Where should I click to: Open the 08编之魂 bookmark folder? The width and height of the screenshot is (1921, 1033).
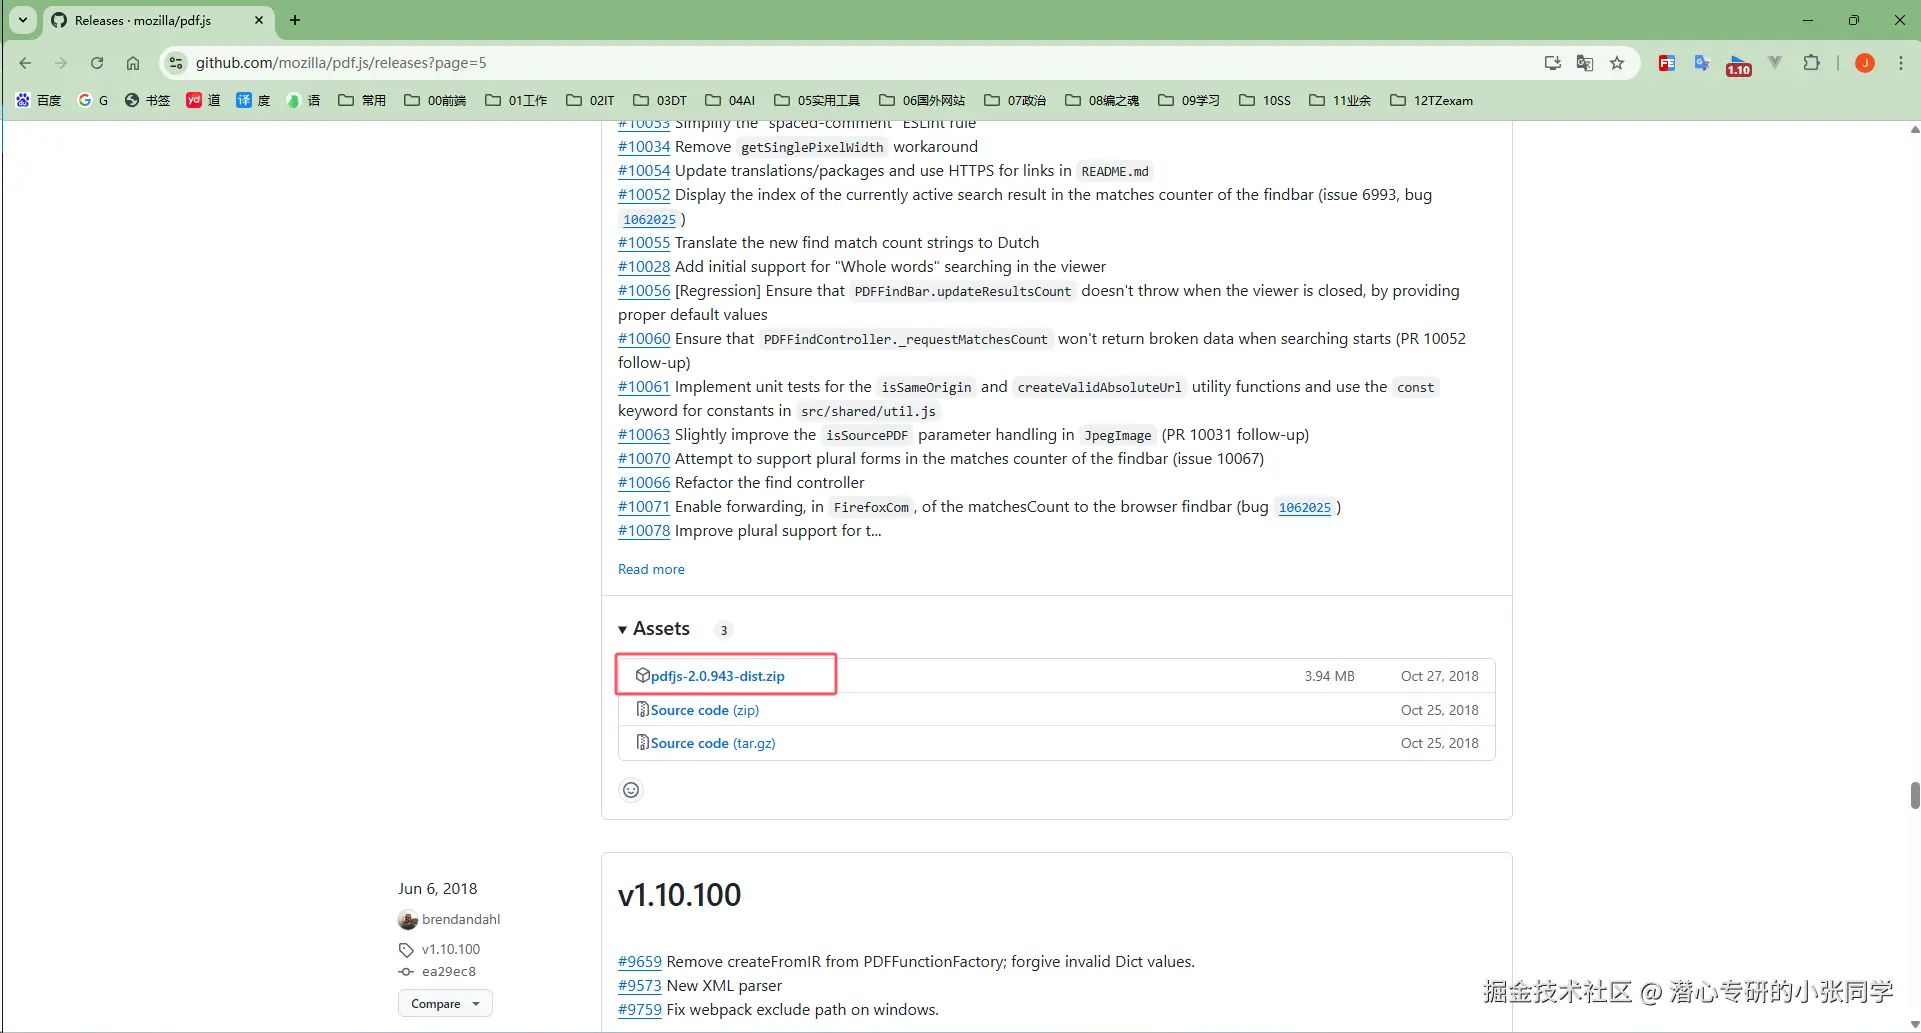pyautogui.click(x=1102, y=100)
